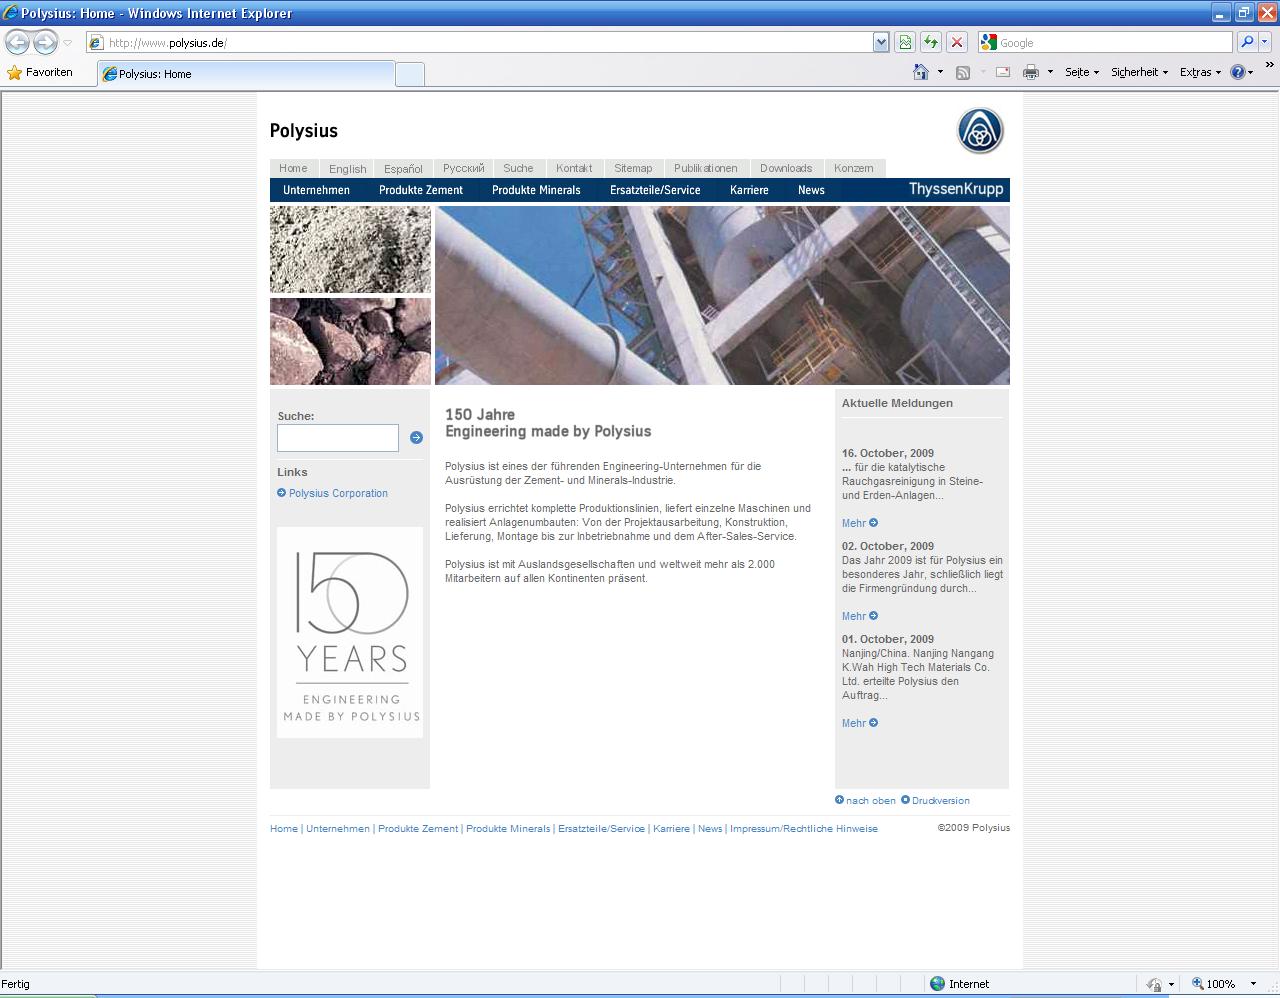Viewport: 1280px width, 998px height.
Task: Follow the Polysius Corporation link
Action: click(338, 493)
